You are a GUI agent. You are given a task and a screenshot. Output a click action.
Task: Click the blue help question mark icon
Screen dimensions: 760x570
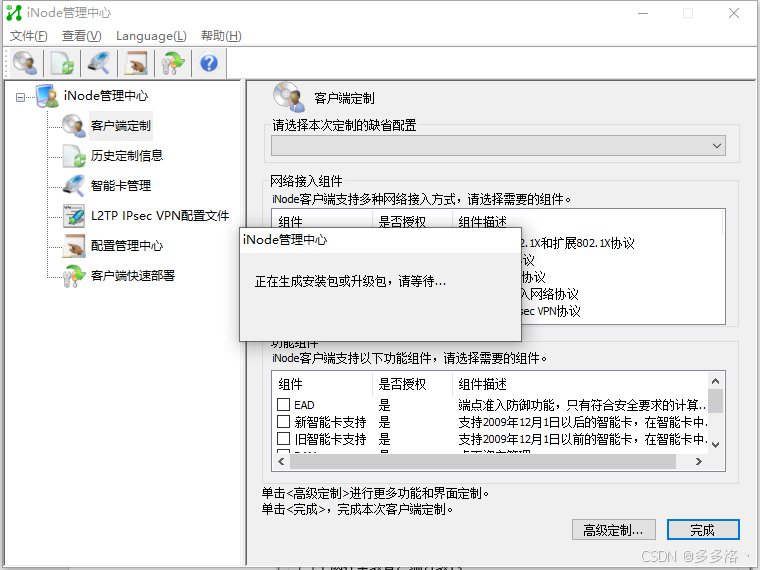pos(209,63)
